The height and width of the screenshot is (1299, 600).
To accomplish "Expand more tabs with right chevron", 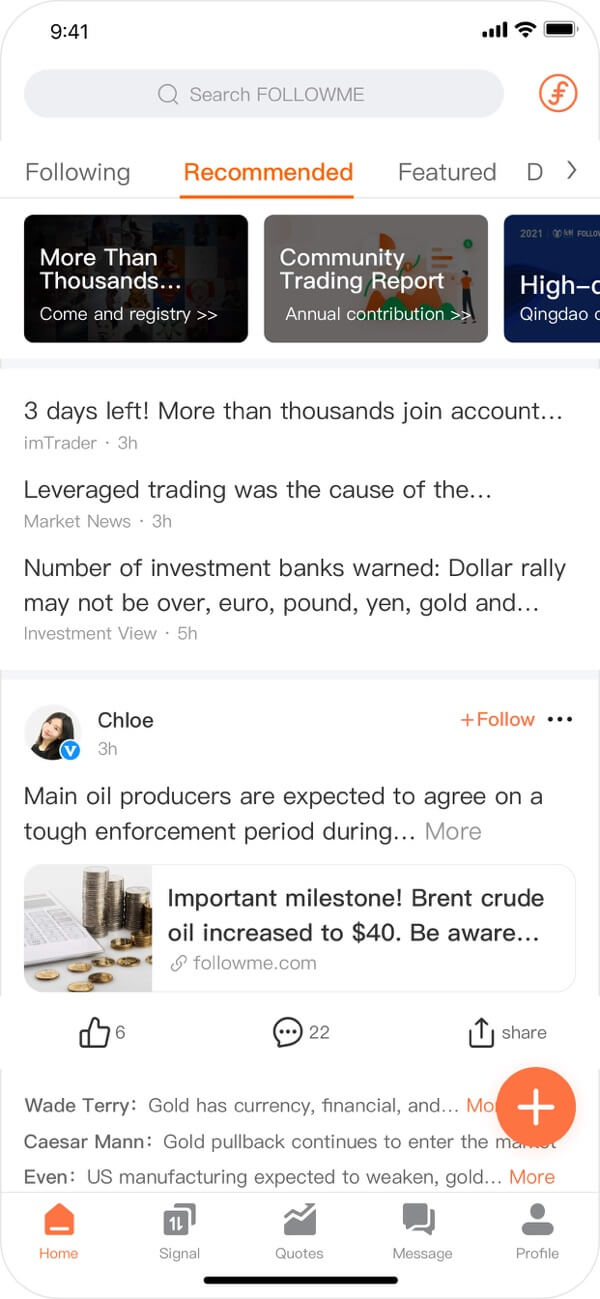I will coord(572,171).
